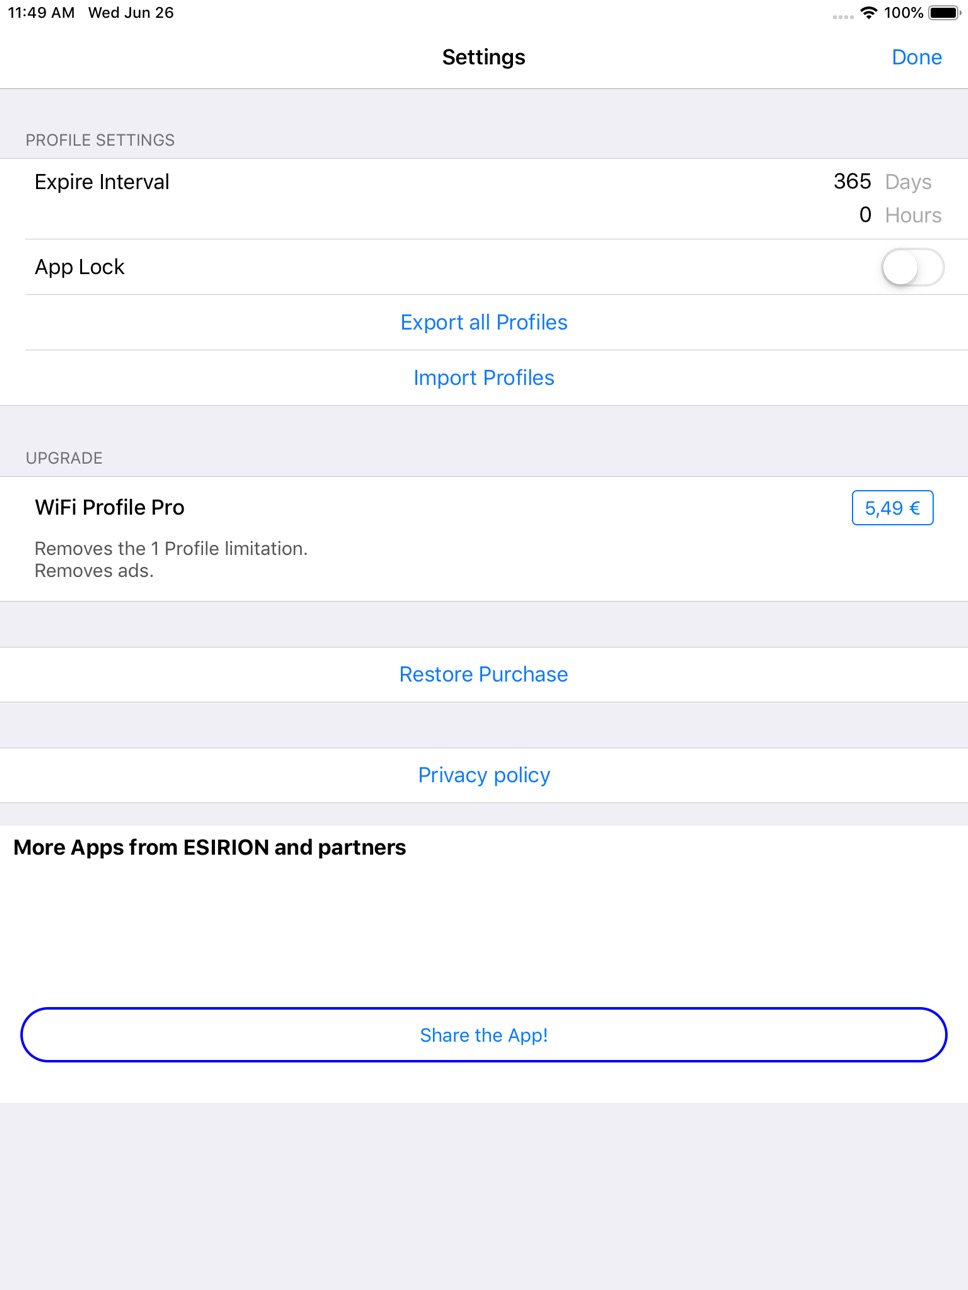Toggle the App Lock switch
The width and height of the screenshot is (968, 1290).
[x=912, y=267]
